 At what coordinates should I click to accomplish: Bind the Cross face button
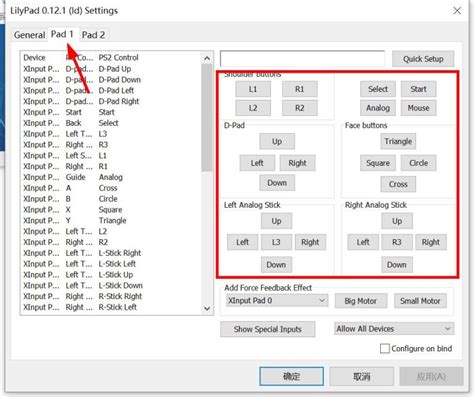pos(398,184)
